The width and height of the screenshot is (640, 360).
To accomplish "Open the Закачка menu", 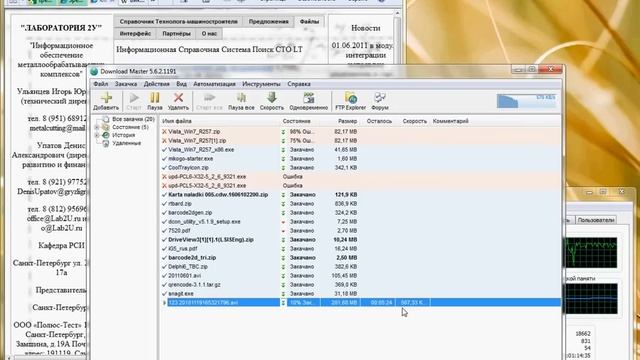I will point(126,84).
